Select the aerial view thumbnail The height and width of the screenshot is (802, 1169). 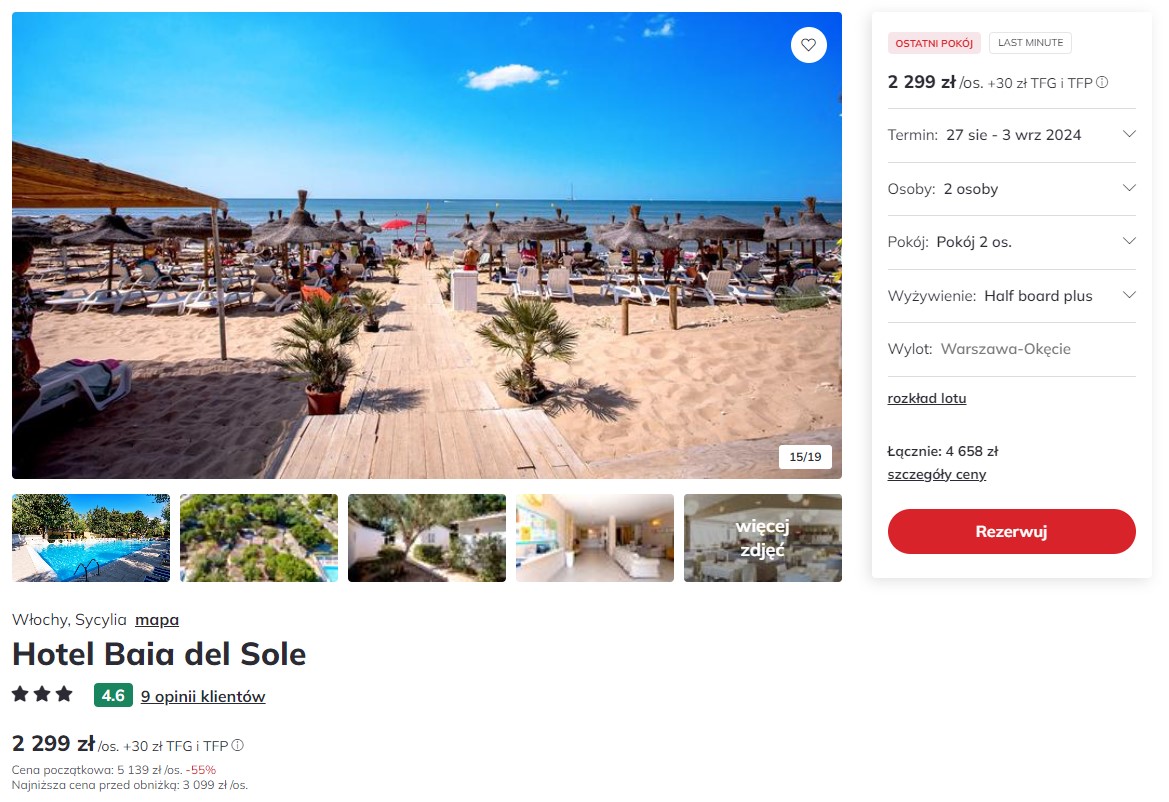click(259, 537)
